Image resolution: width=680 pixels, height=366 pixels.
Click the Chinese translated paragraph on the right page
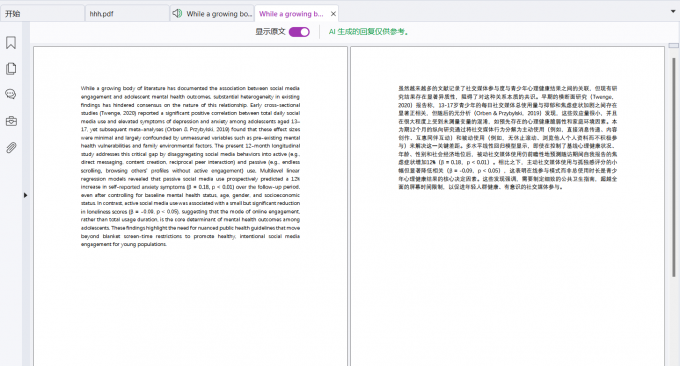point(508,137)
